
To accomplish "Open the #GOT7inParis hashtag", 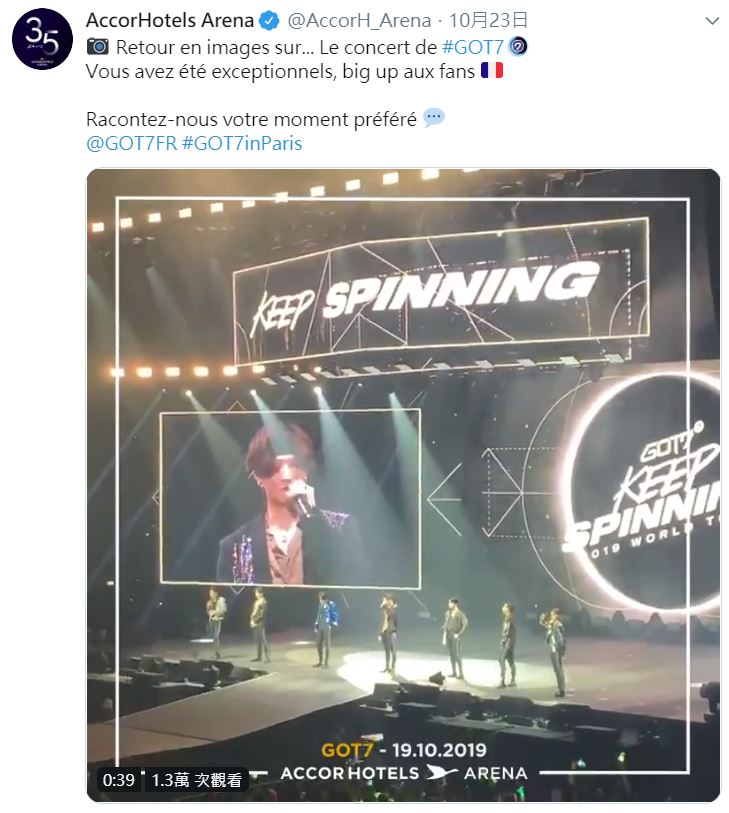I will coord(242,143).
